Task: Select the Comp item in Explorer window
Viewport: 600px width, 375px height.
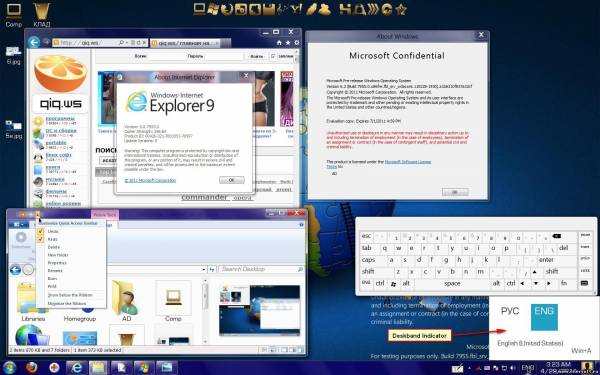Action: click(173, 302)
